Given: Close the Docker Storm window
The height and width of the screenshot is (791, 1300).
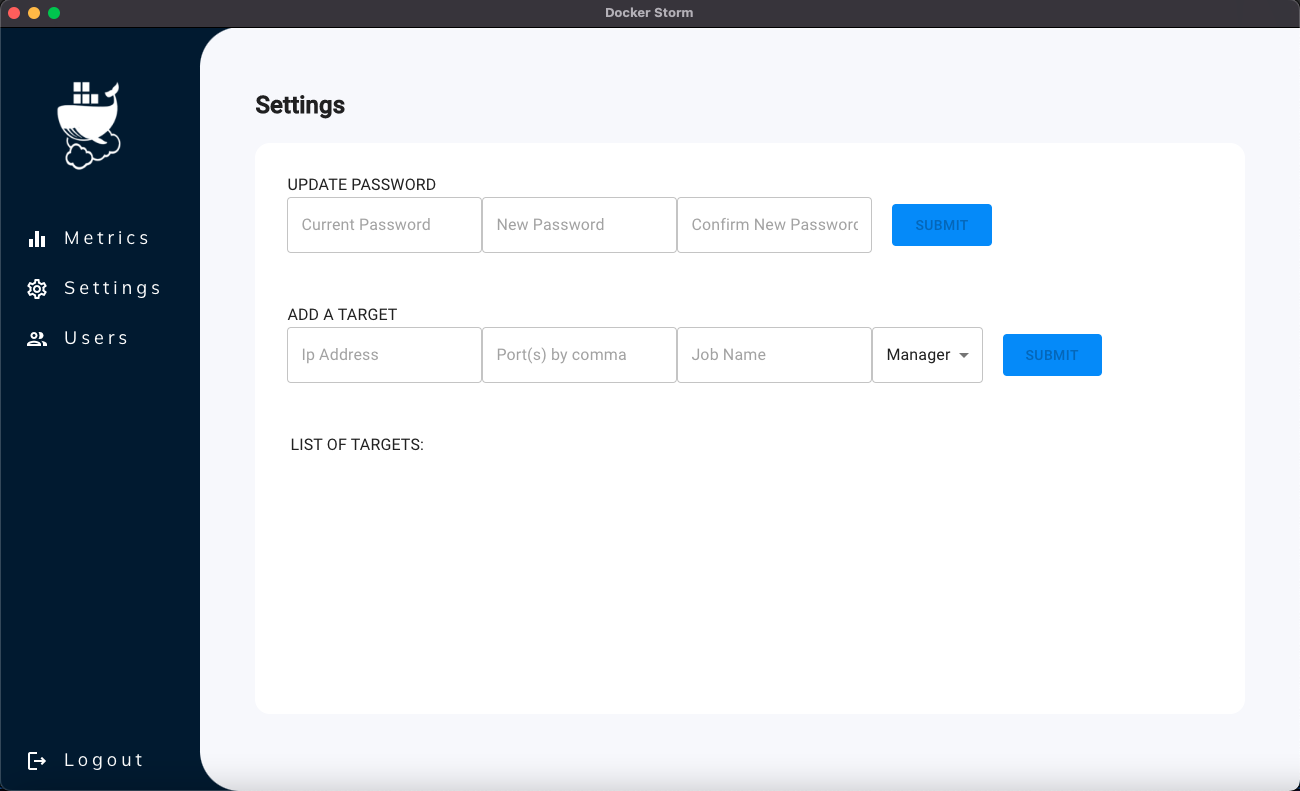Looking at the screenshot, I should 14,13.
